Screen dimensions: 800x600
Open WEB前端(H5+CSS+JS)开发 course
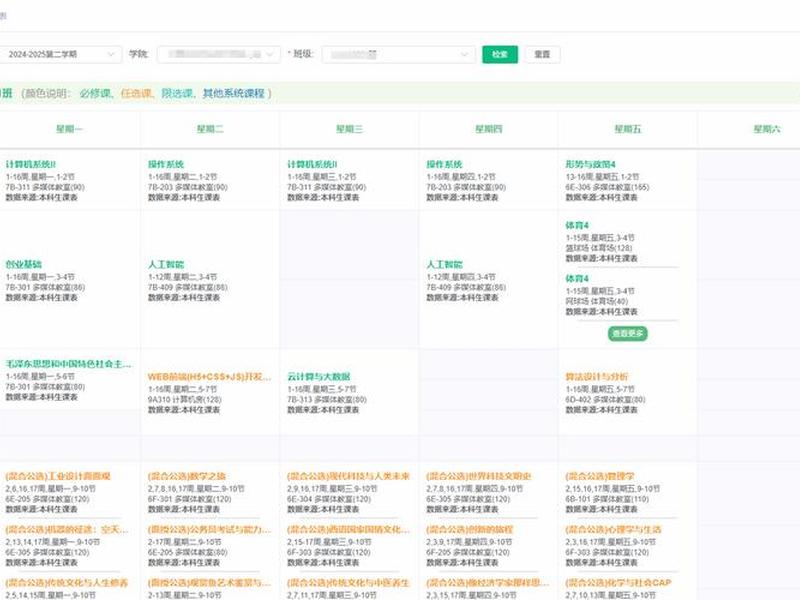pyautogui.click(x=209, y=377)
